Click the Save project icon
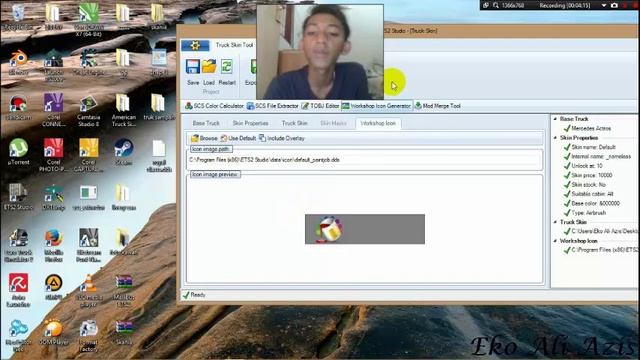This screenshot has width=640, height=360. point(193,71)
